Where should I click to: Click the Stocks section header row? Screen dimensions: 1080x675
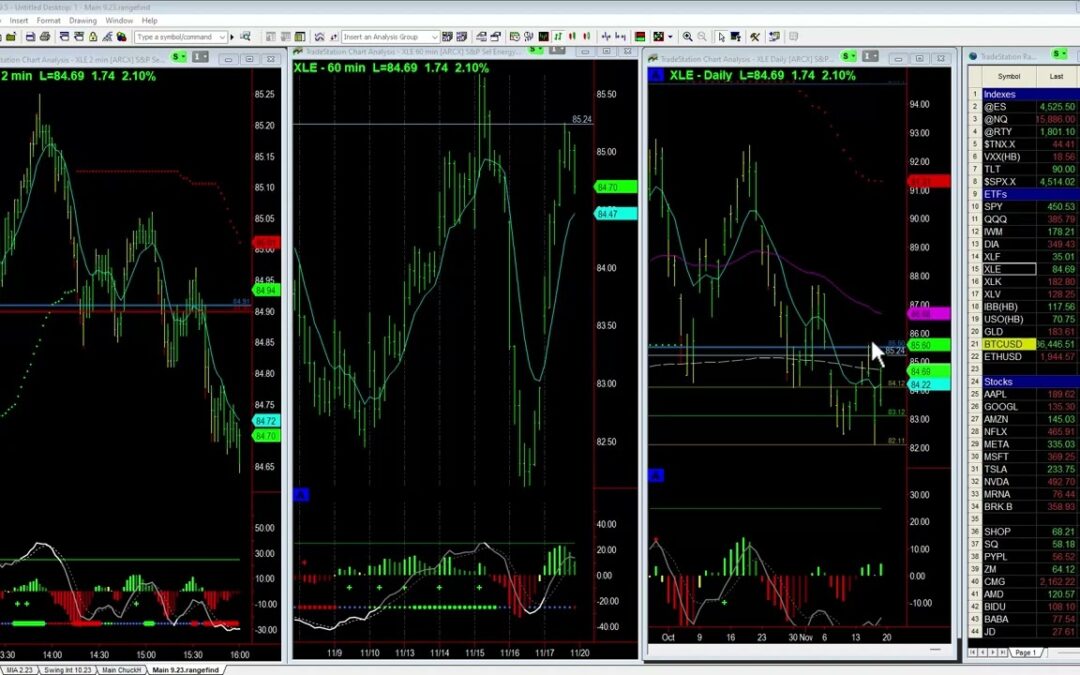tap(1029, 382)
